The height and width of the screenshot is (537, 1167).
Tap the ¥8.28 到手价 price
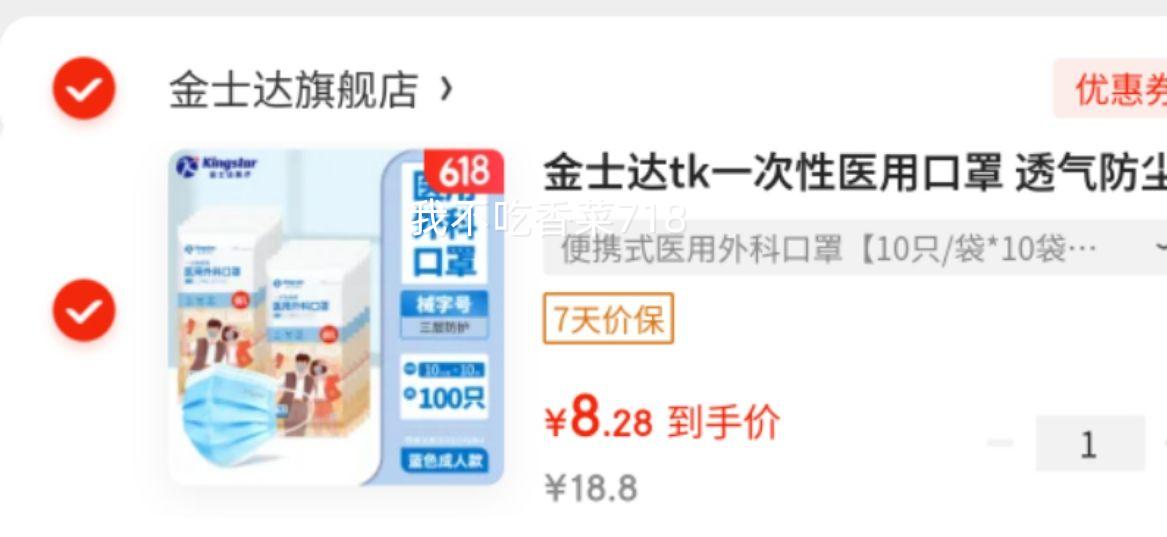coord(662,422)
